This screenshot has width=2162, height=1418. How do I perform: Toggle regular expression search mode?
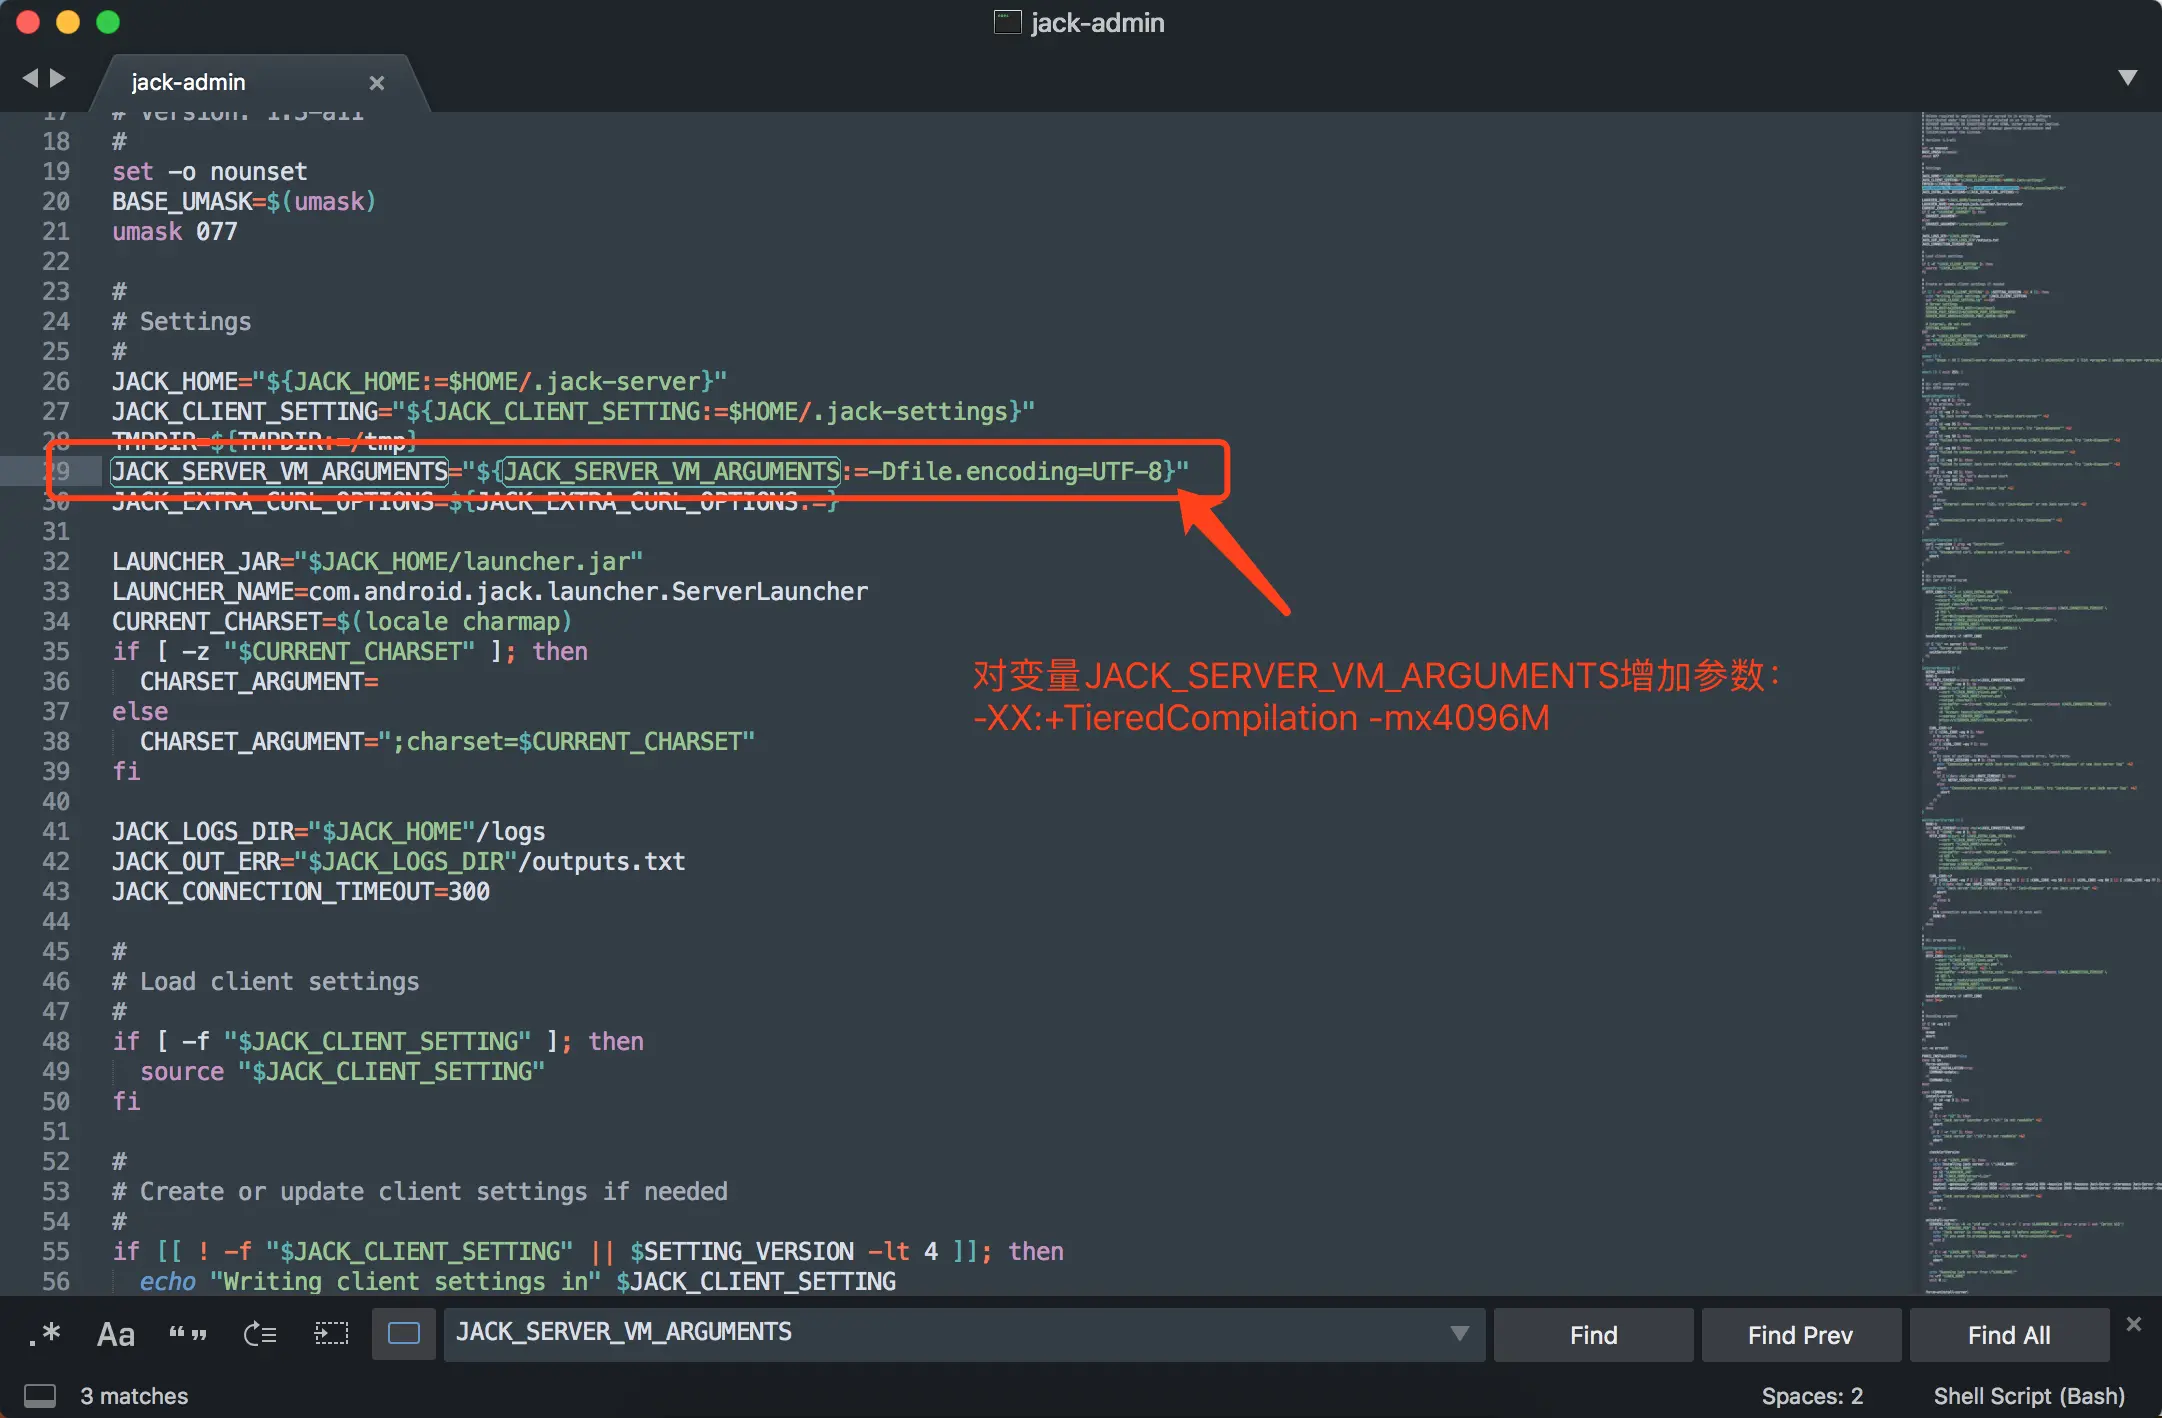(x=44, y=1334)
